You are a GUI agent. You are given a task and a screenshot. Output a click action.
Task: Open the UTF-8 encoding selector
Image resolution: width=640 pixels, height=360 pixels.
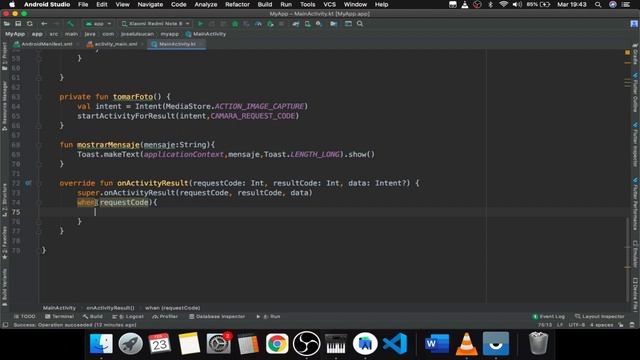pyautogui.click(x=577, y=325)
